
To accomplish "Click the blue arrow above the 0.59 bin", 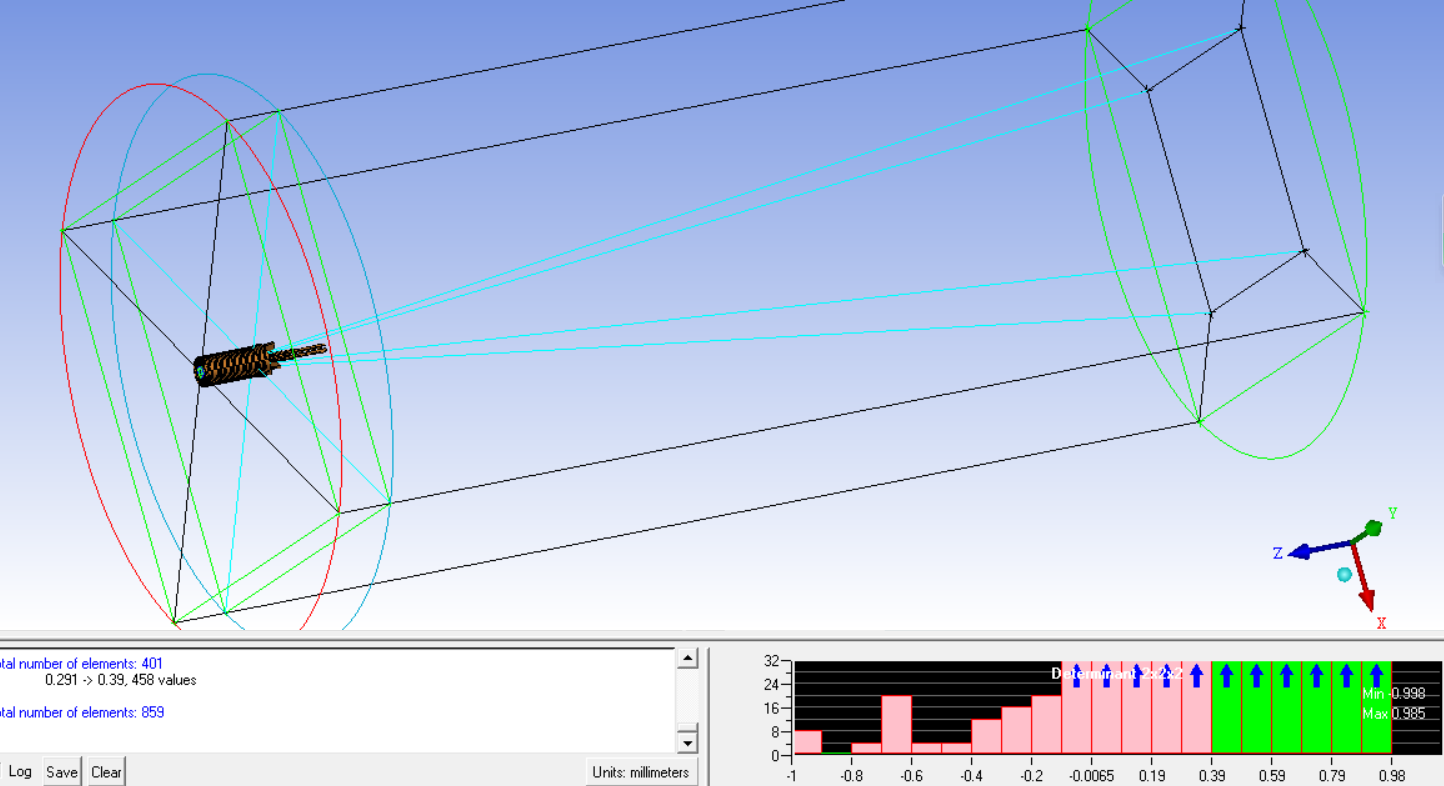I will pyautogui.click(x=1286, y=675).
